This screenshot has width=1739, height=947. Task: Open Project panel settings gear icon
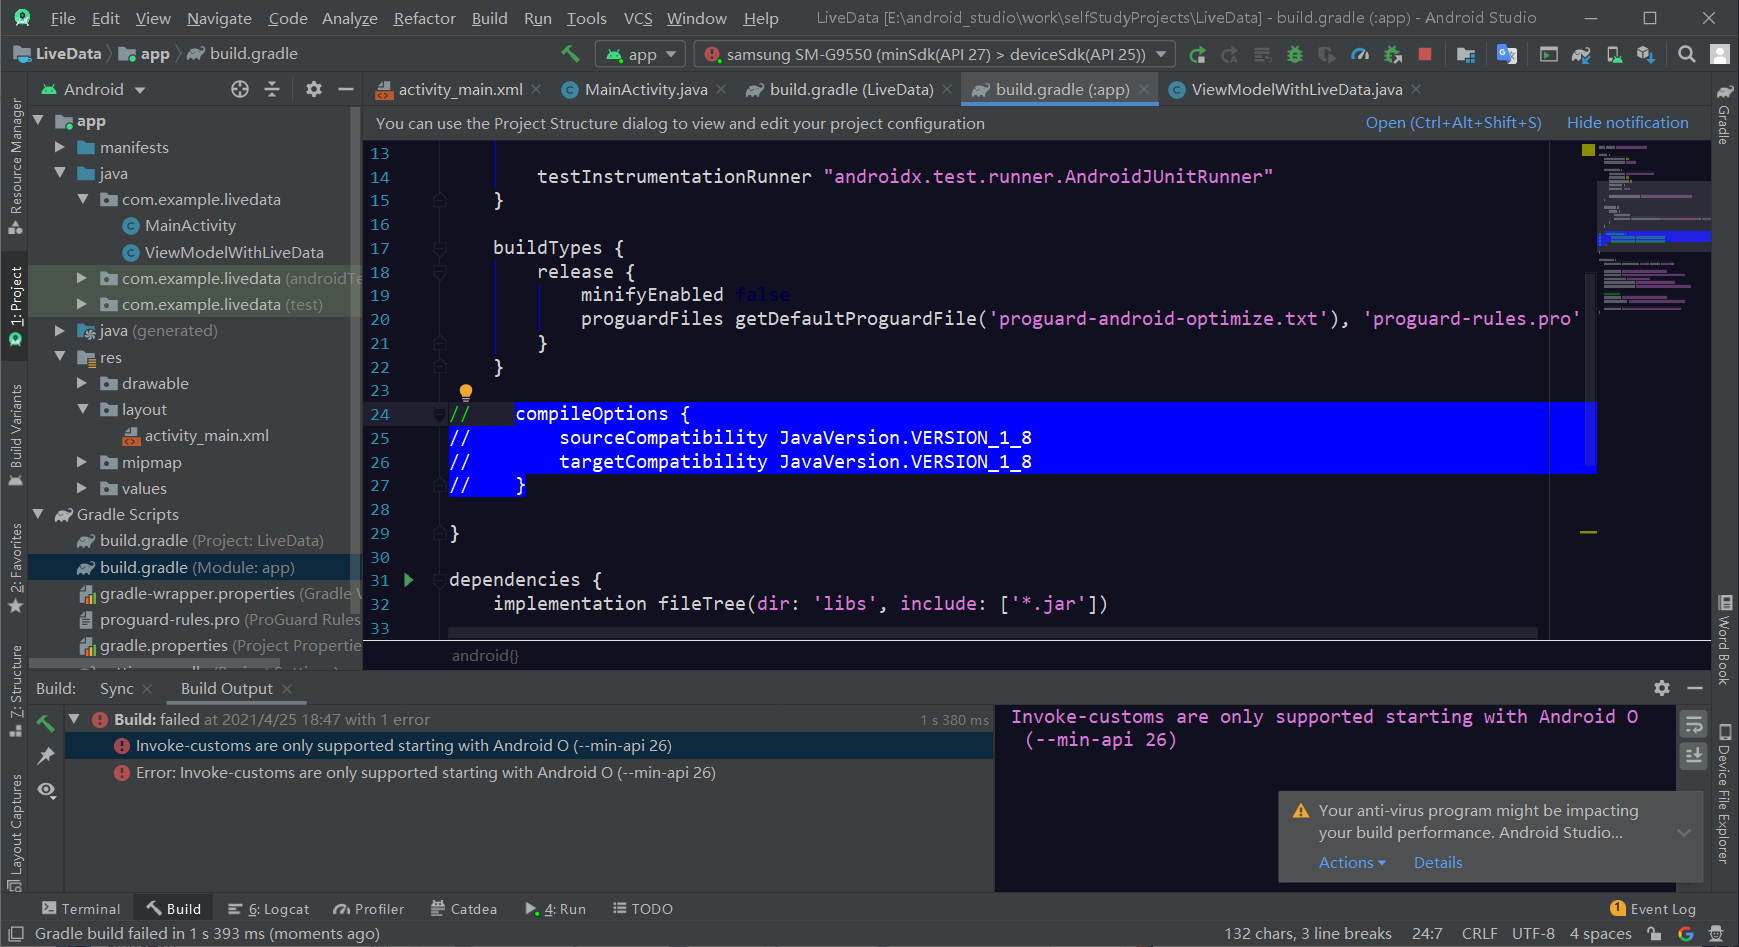coord(313,89)
